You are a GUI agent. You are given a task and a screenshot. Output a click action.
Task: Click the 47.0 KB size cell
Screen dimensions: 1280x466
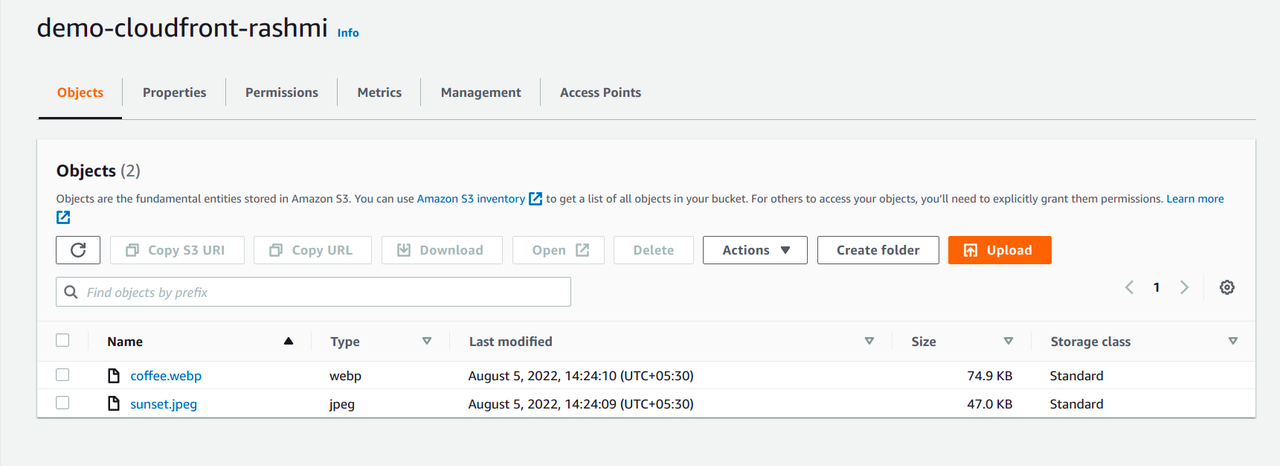click(989, 404)
